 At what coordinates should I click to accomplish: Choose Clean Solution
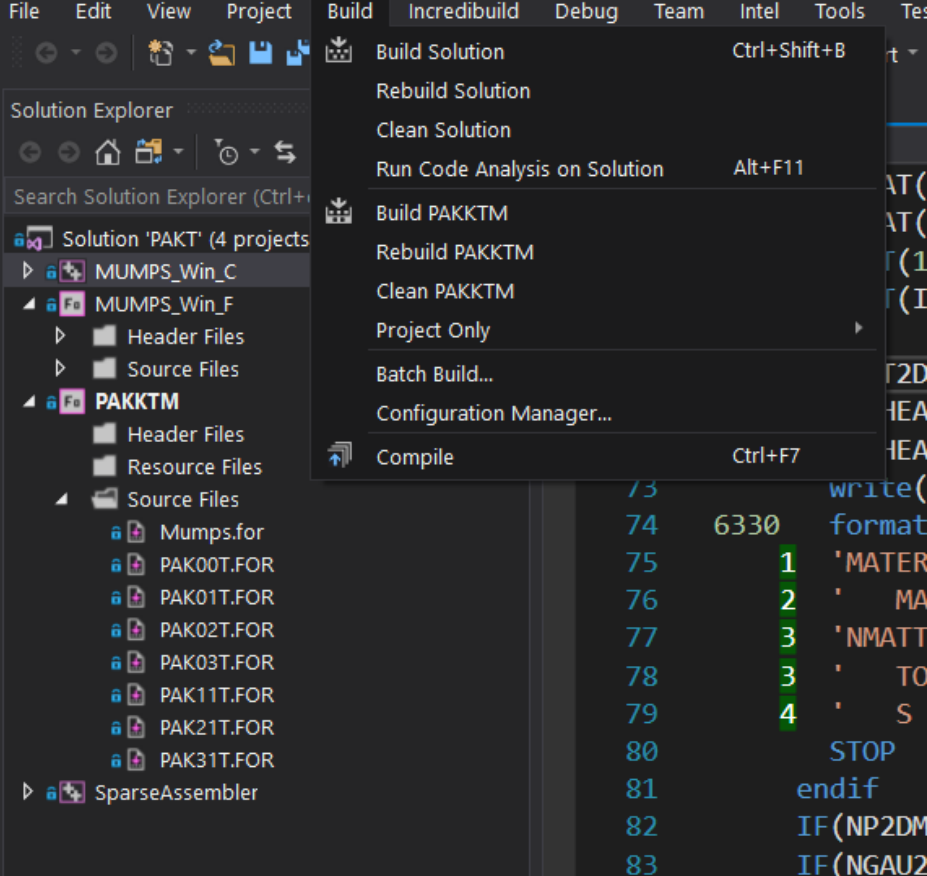[x=597, y=130]
